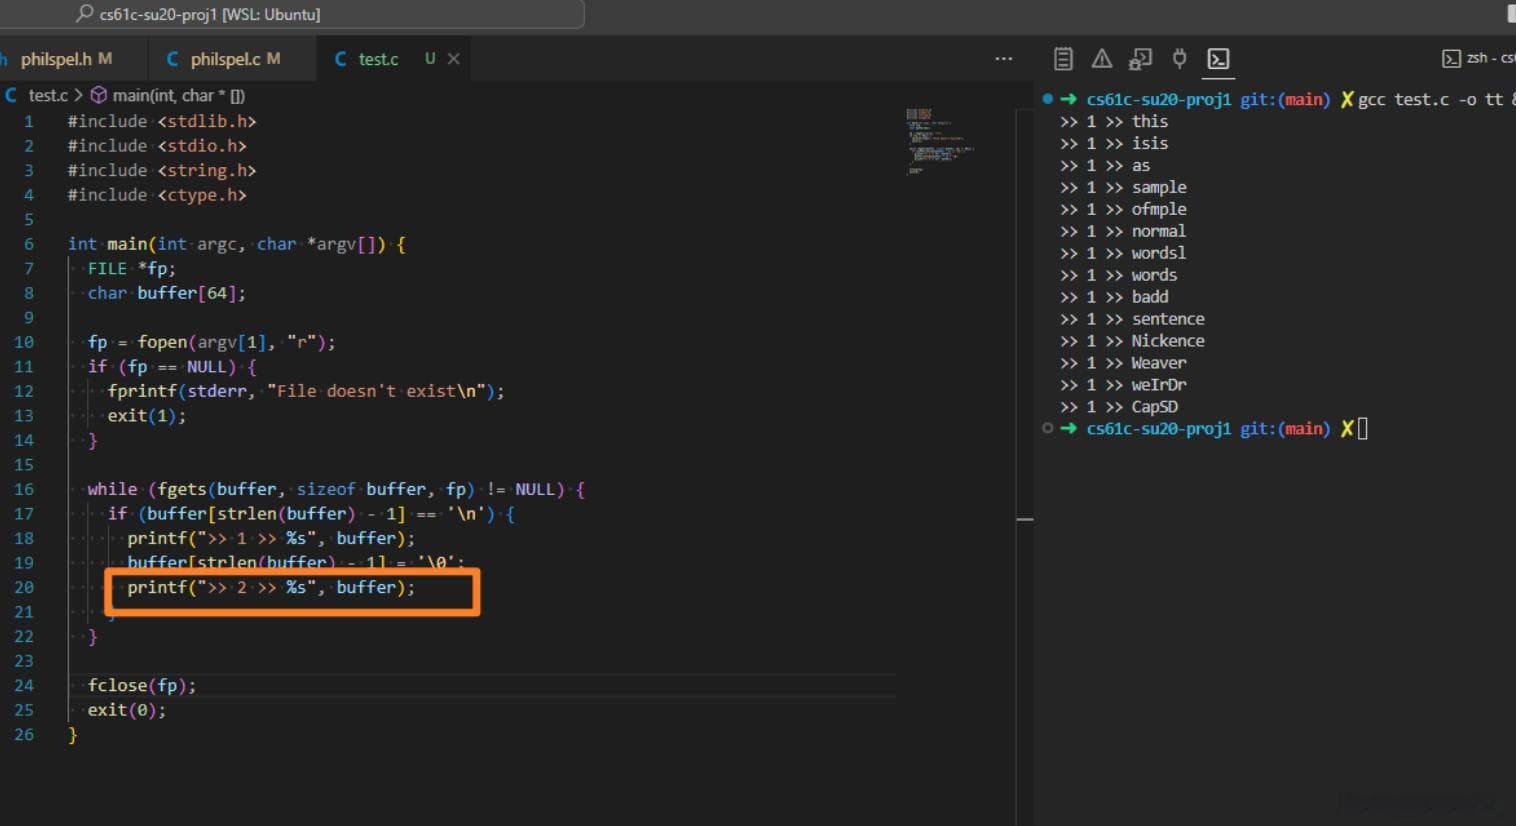
Task: Close the test.c editor tab
Action: pos(453,59)
